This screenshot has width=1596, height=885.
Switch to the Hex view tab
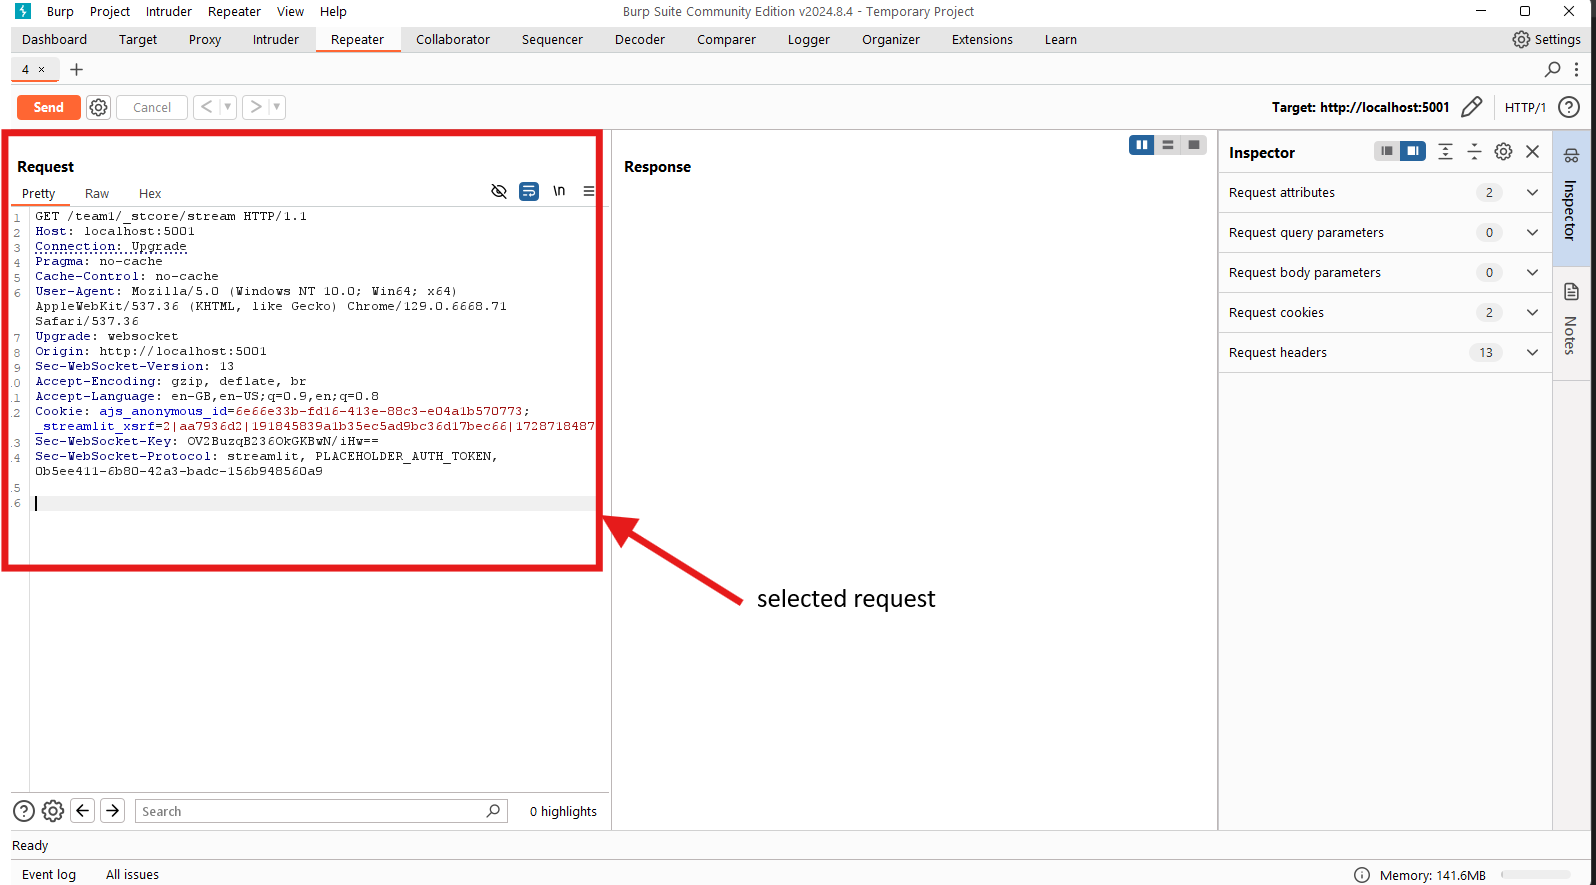pyautogui.click(x=150, y=194)
